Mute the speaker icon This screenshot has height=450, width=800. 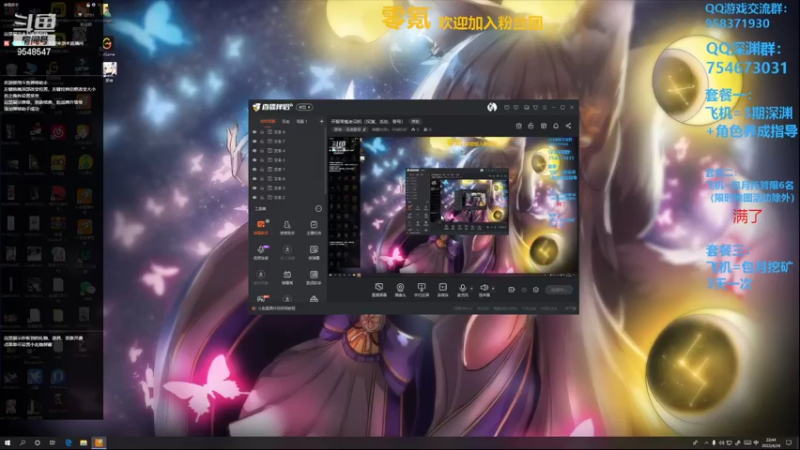484,288
